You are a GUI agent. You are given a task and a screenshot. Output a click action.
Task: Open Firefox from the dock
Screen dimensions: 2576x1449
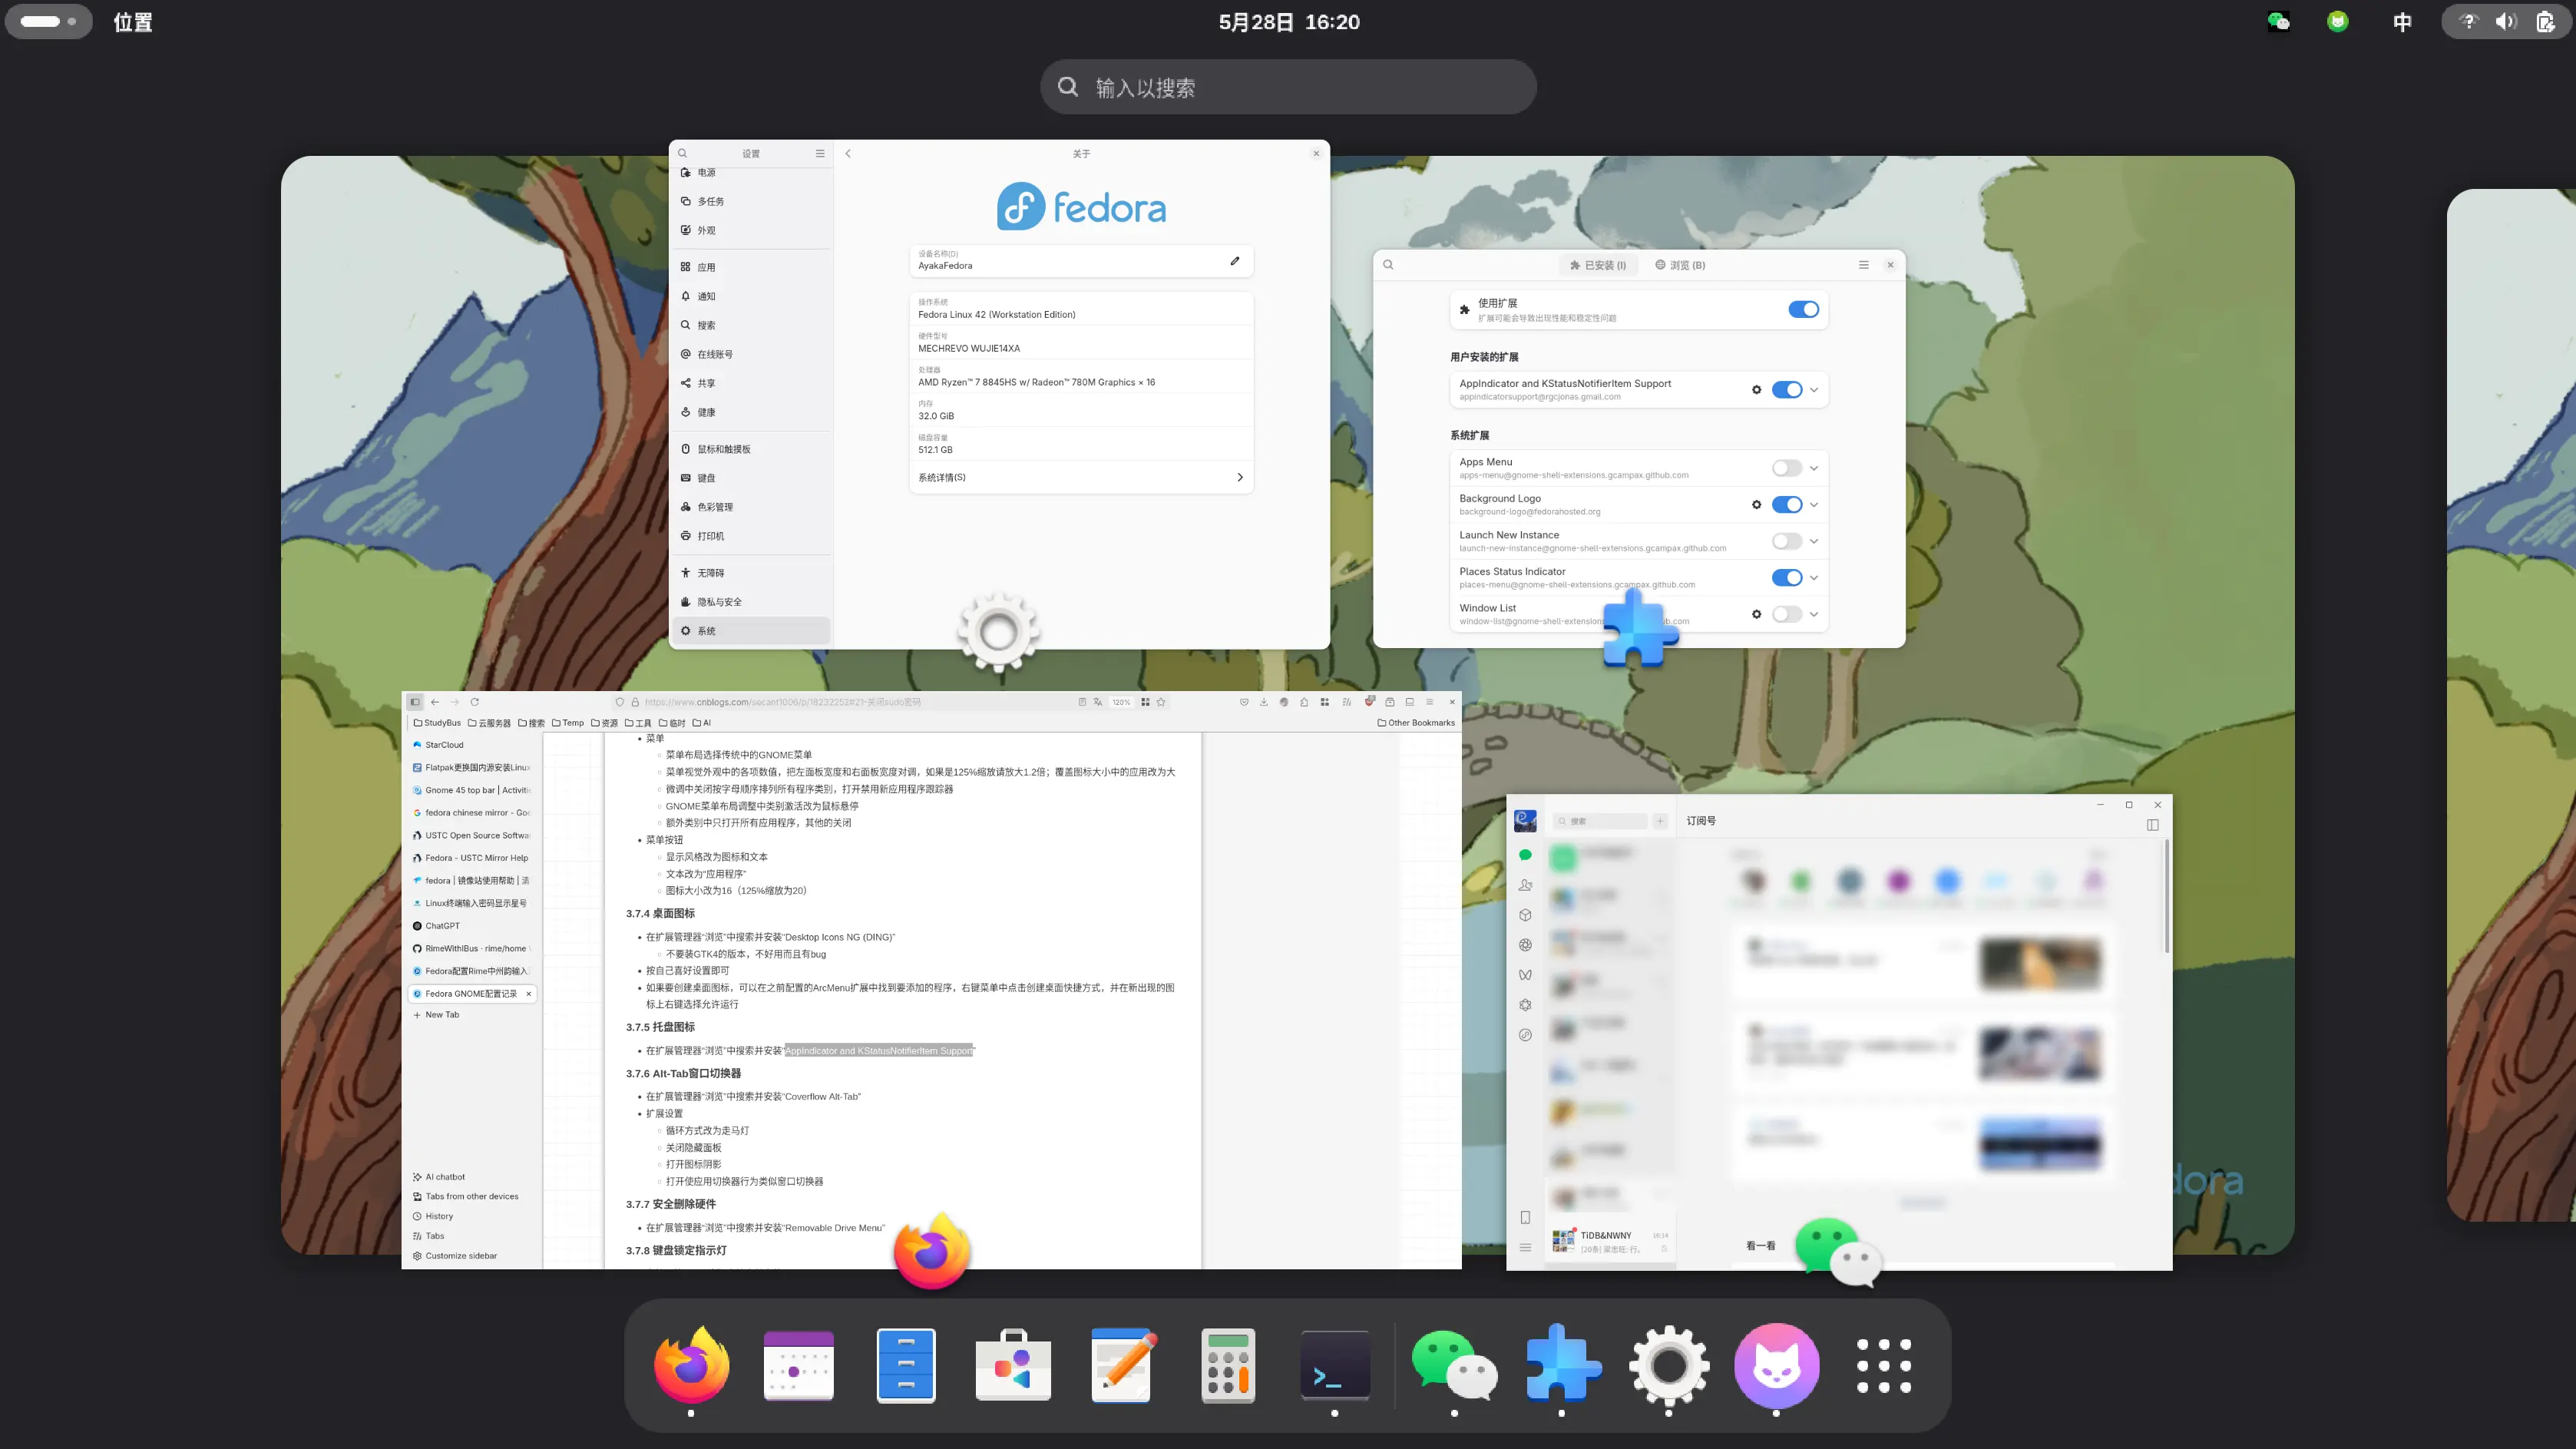point(691,1365)
